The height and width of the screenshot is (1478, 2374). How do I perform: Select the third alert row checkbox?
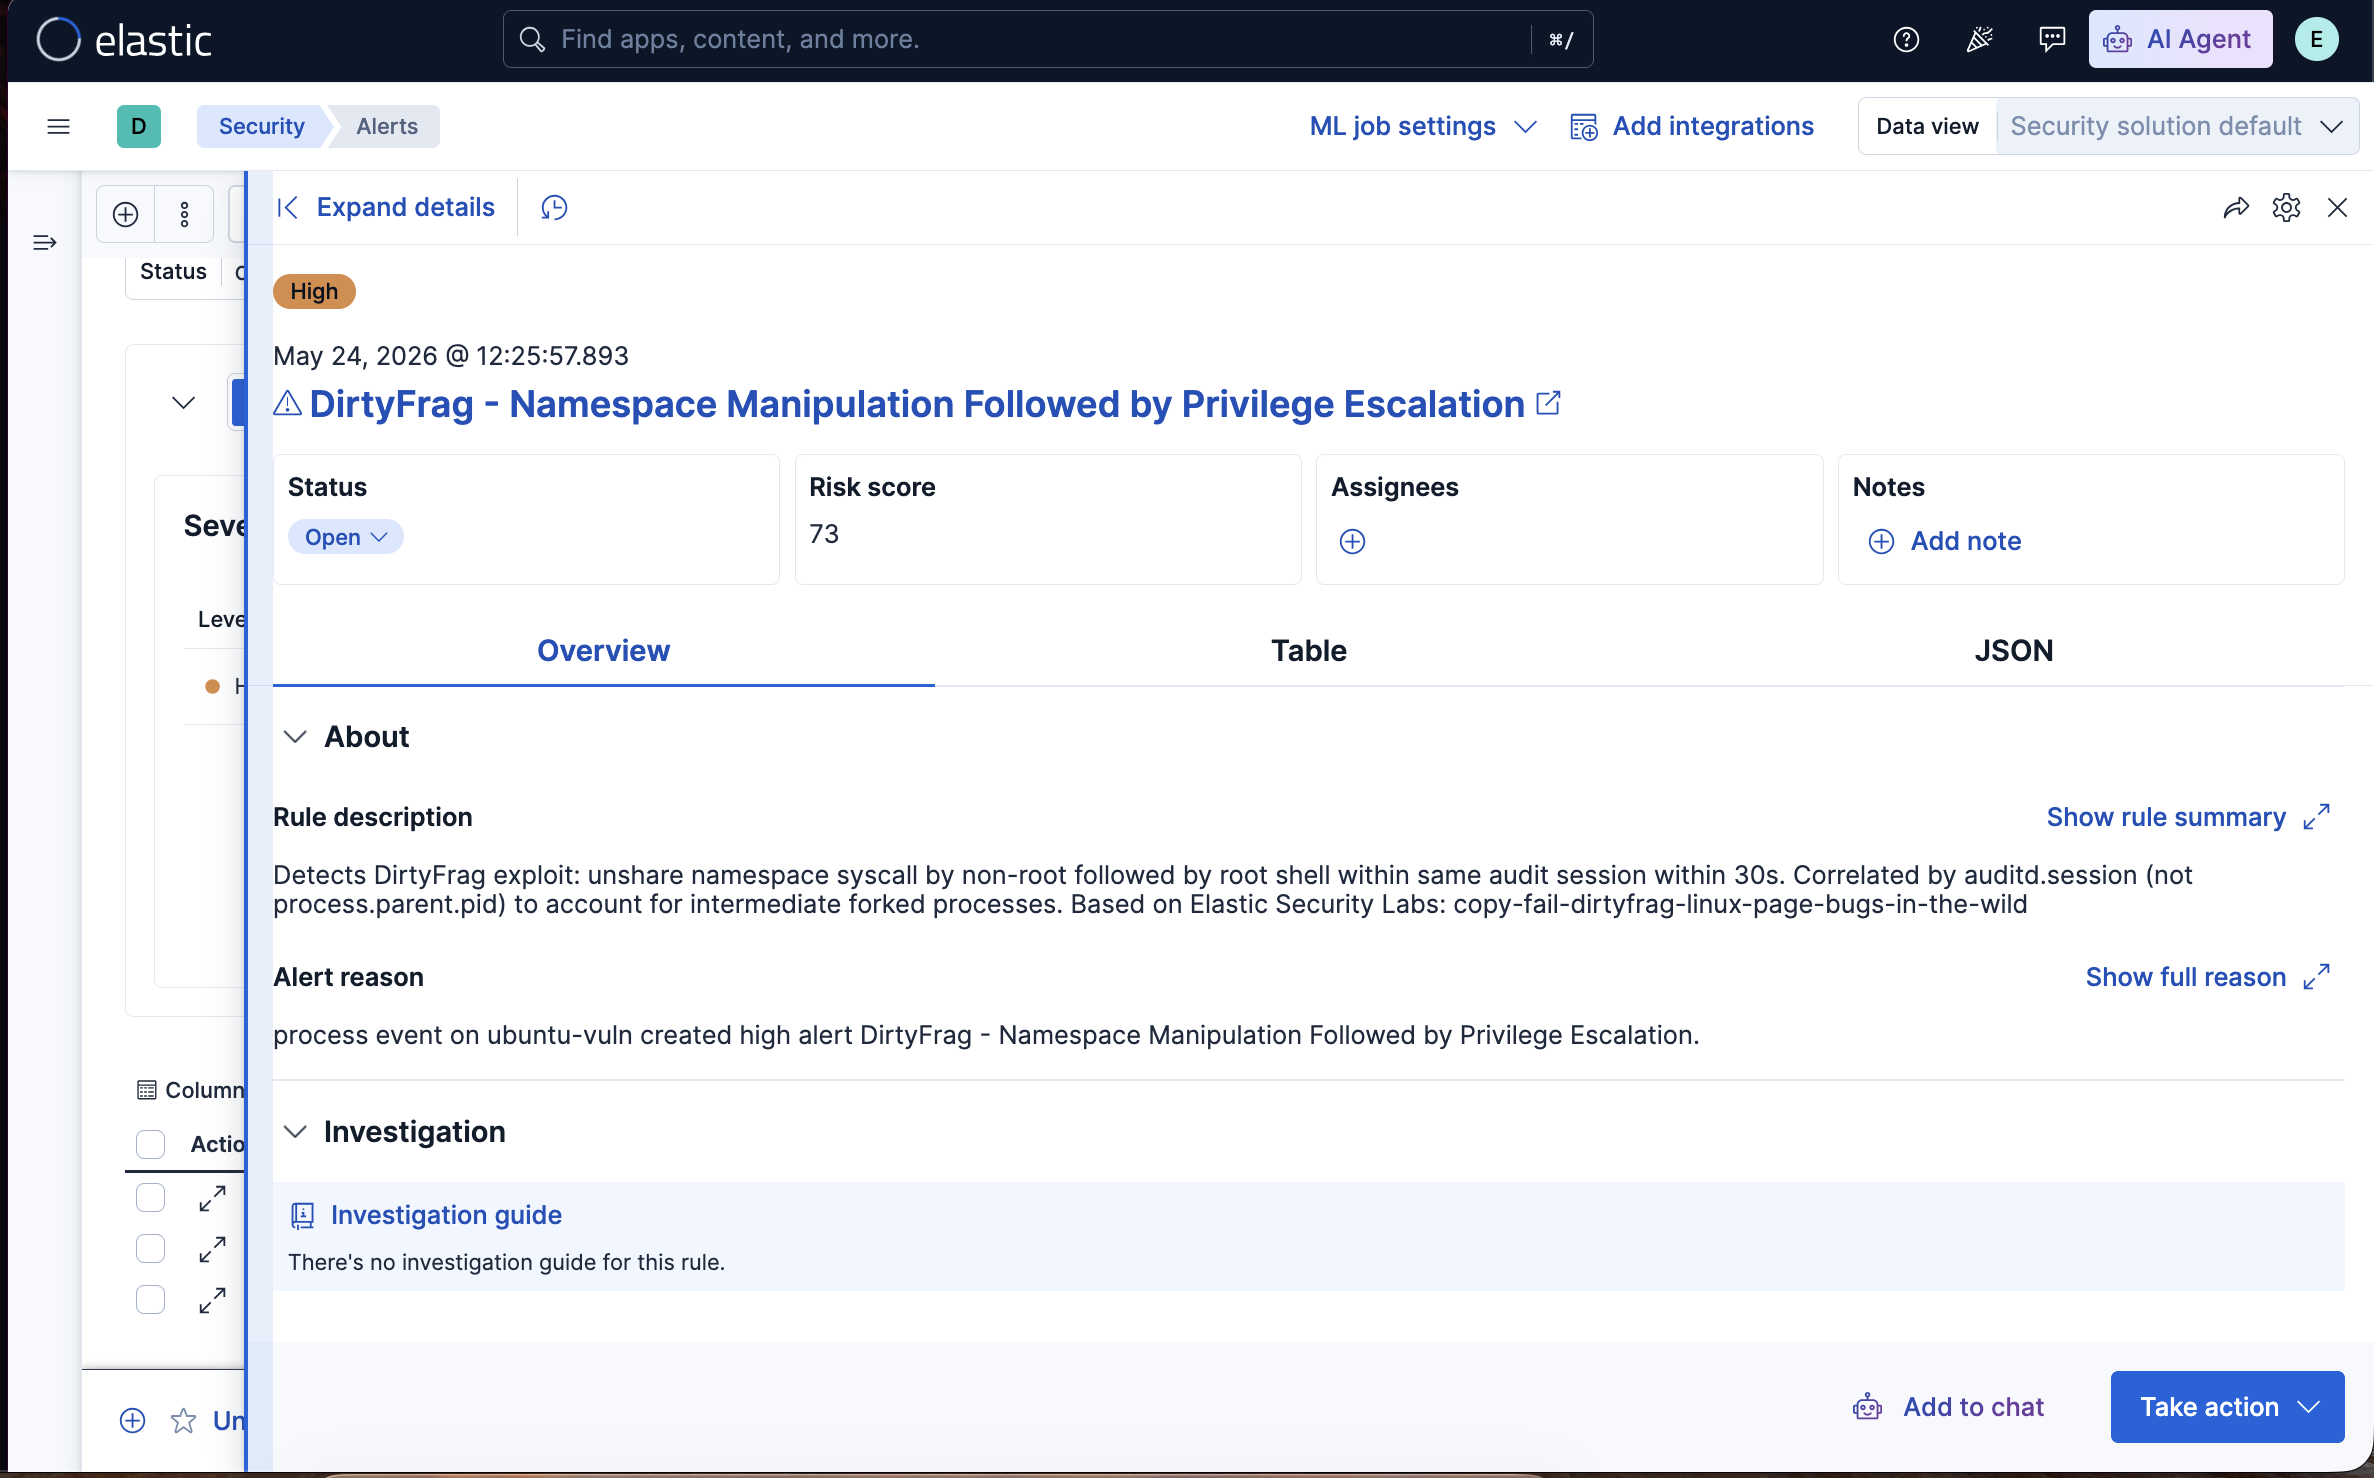click(x=150, y=1300)
